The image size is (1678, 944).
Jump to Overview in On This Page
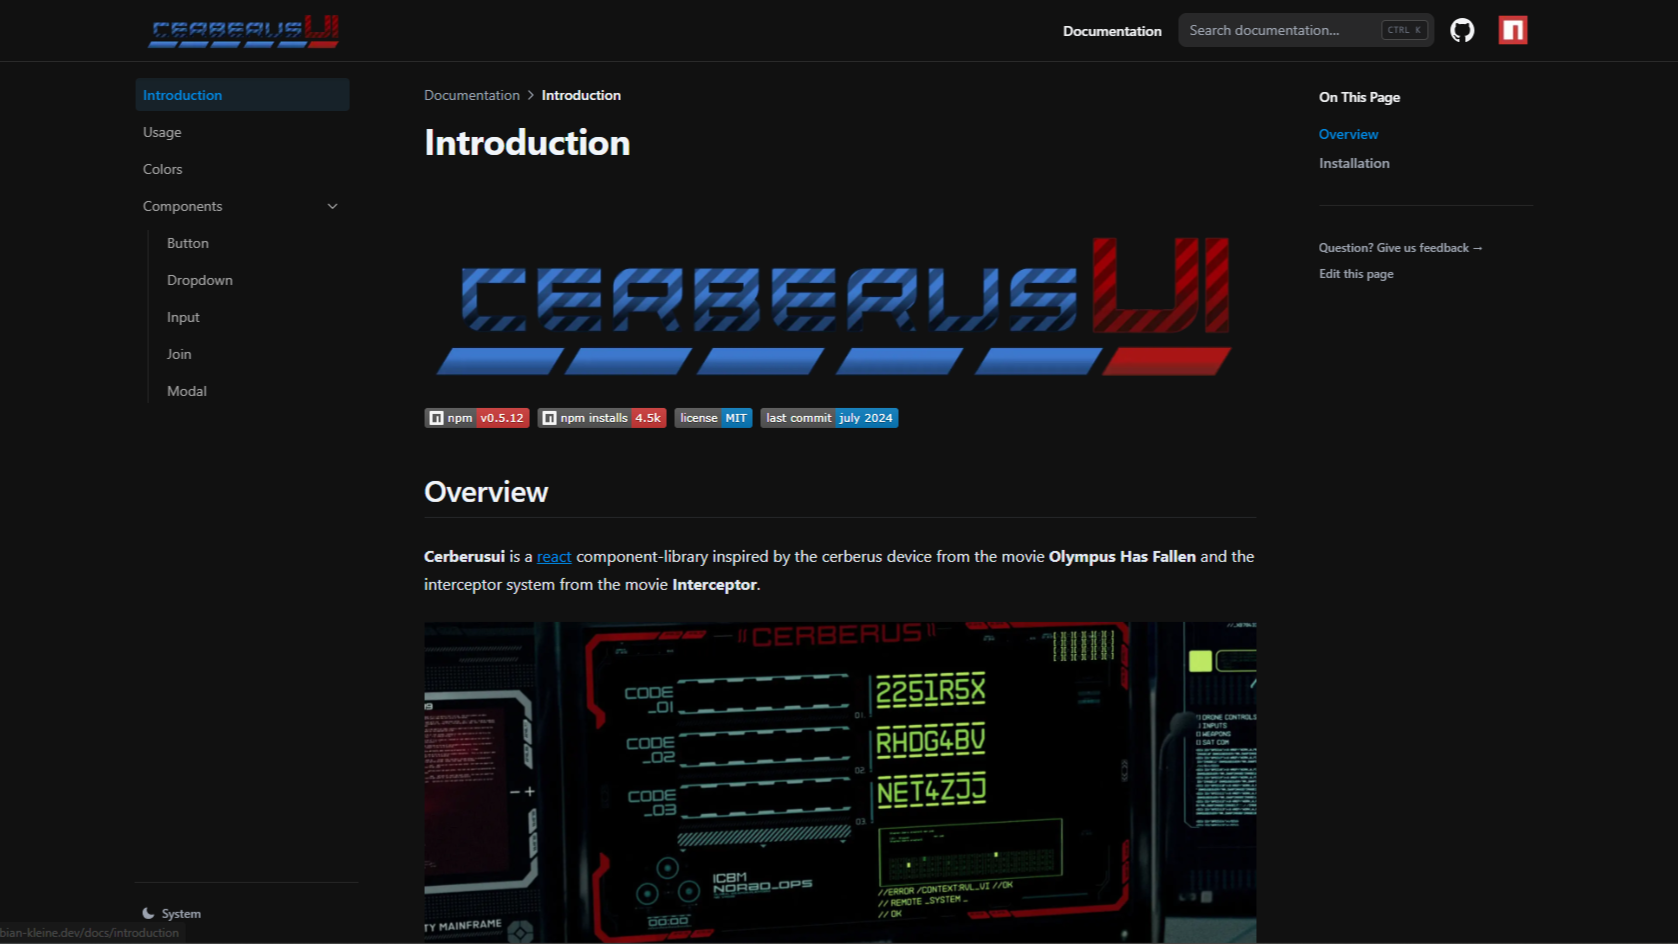[1348, 134]
